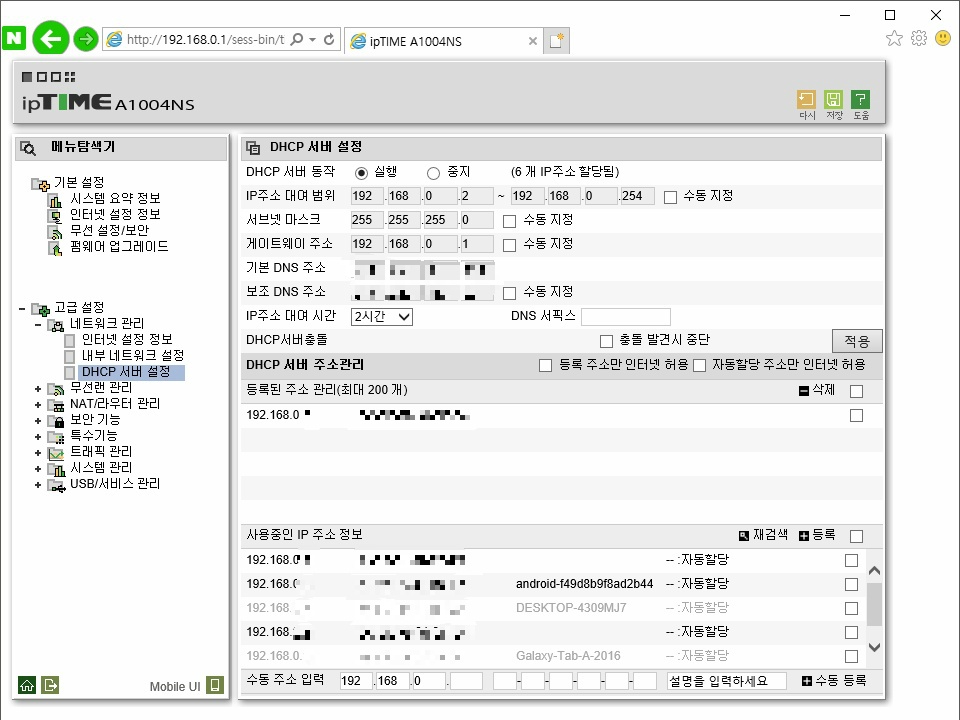Click the browser back arrow button
The image size is (960, 720).
tap(50, 39)
